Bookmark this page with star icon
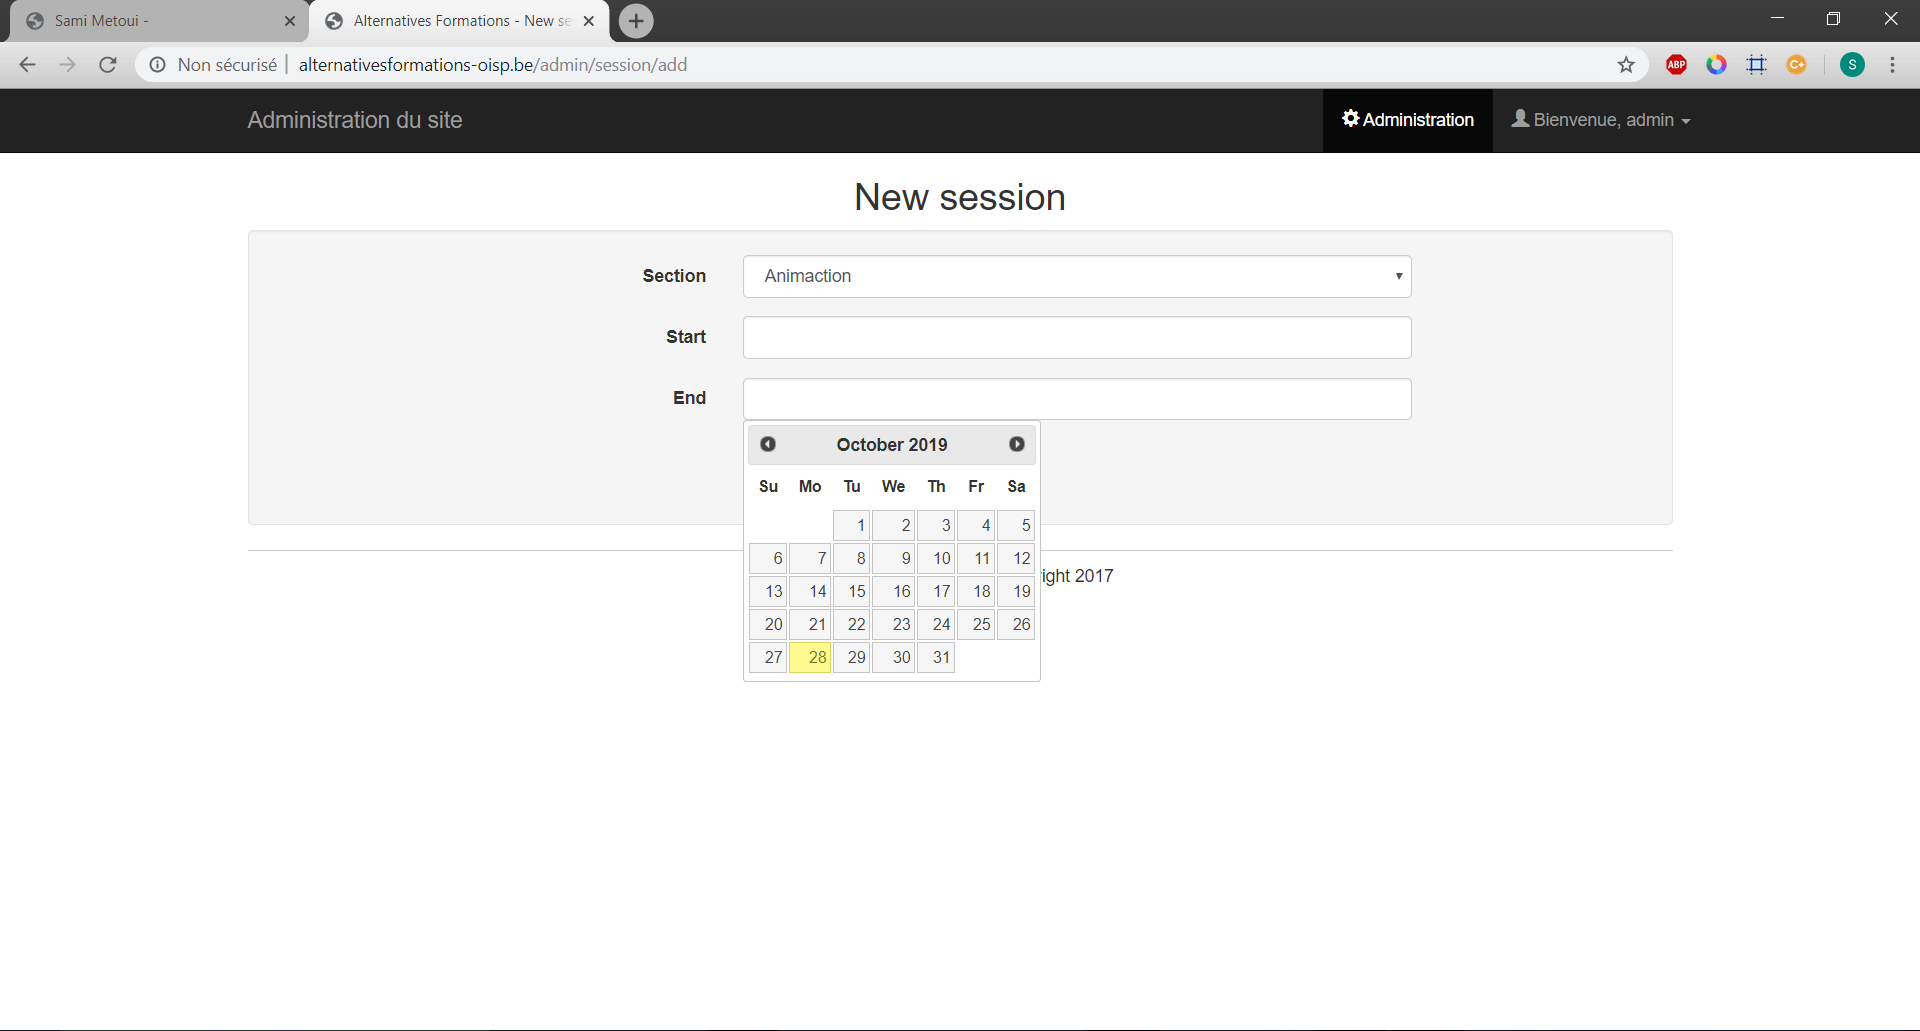The height and width of the screenshot is (1031, 1920). pos(1626,65)
